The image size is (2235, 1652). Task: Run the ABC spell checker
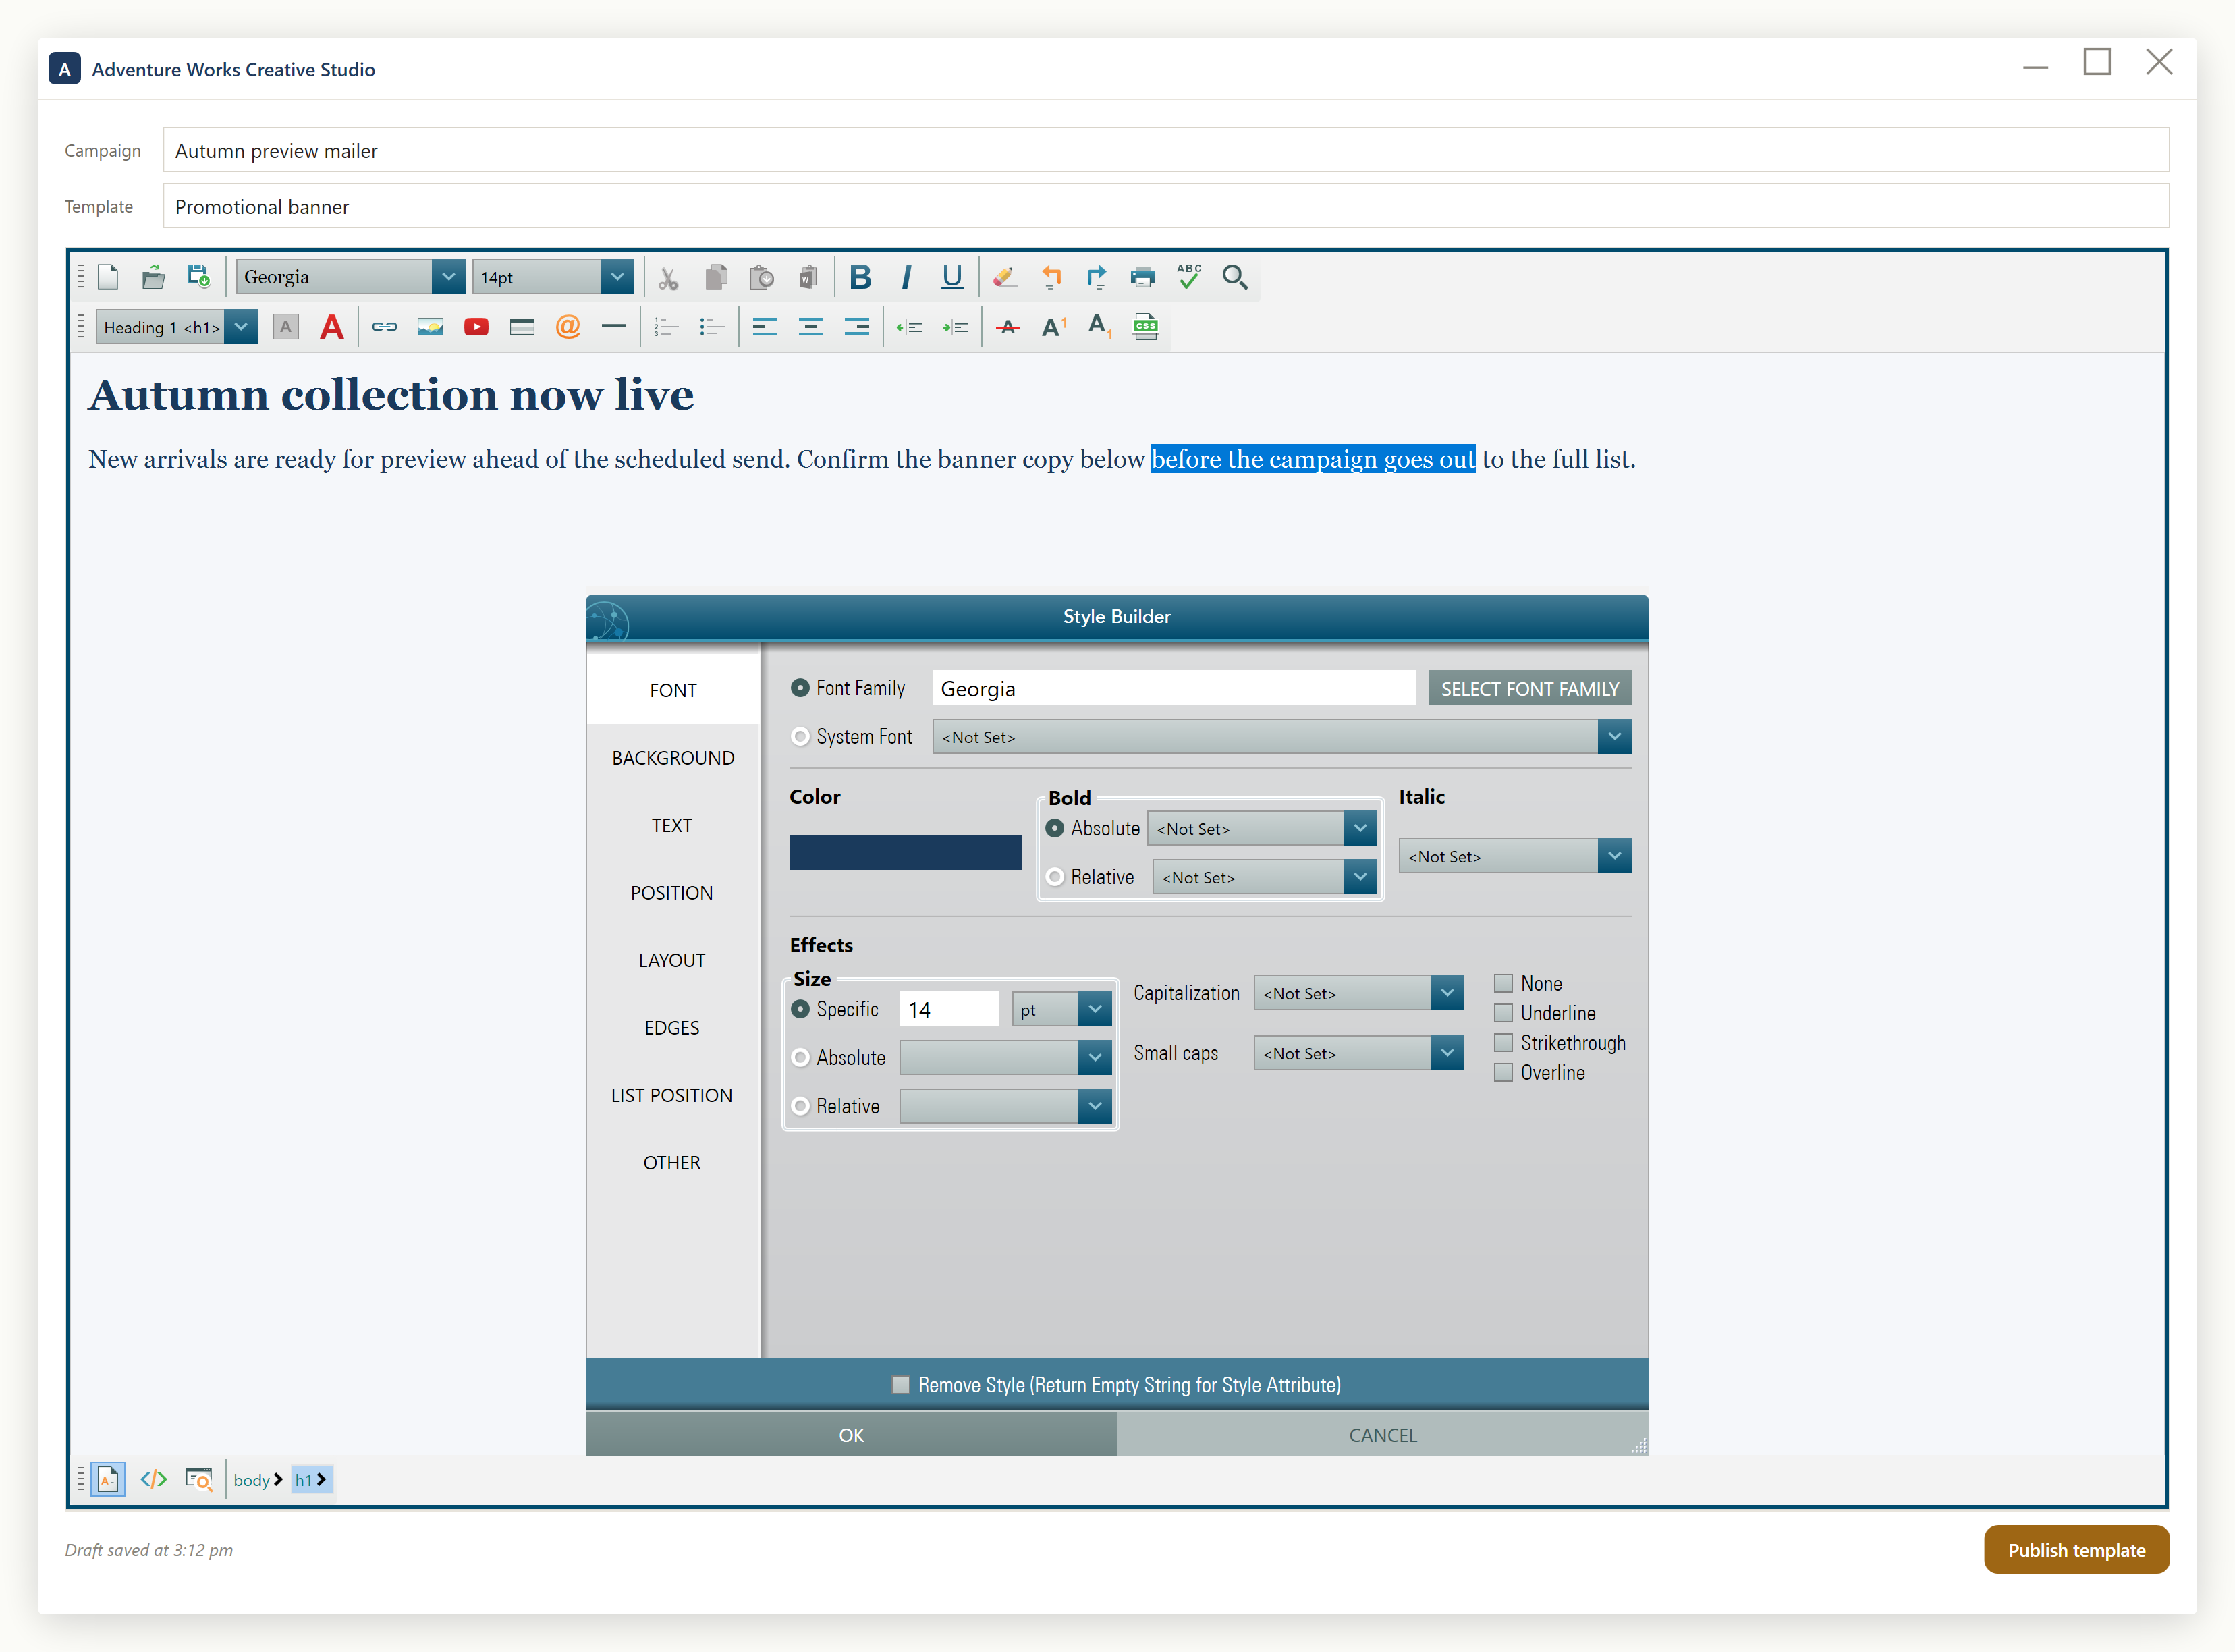point(1189,277)
